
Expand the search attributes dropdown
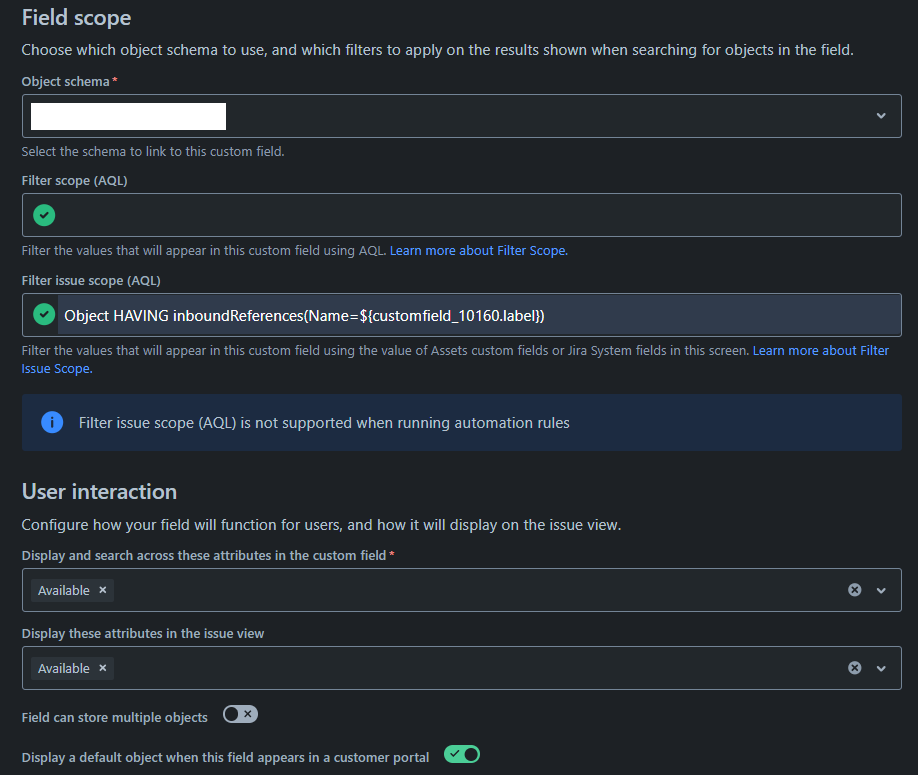click(881, 590)
